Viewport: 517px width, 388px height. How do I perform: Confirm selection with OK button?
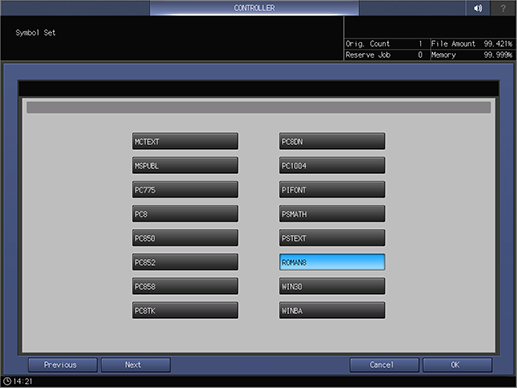point(457,365)
